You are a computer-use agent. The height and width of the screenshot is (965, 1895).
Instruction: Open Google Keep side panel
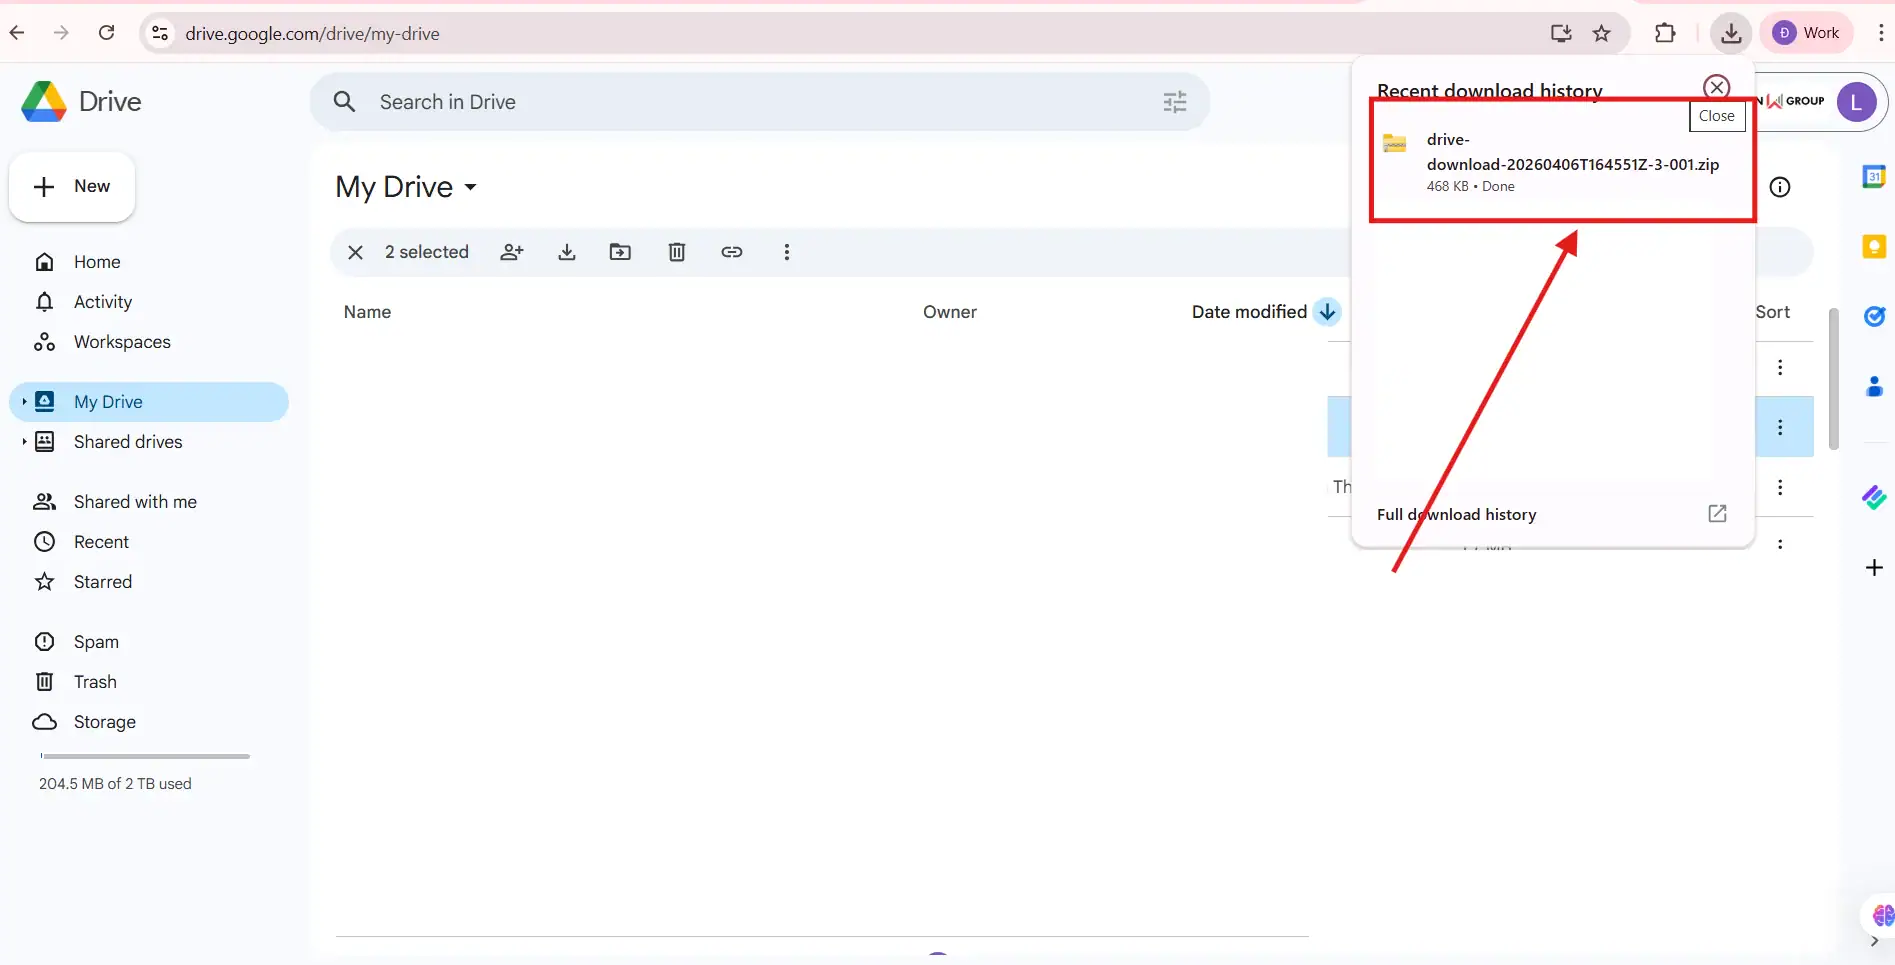1875,246
